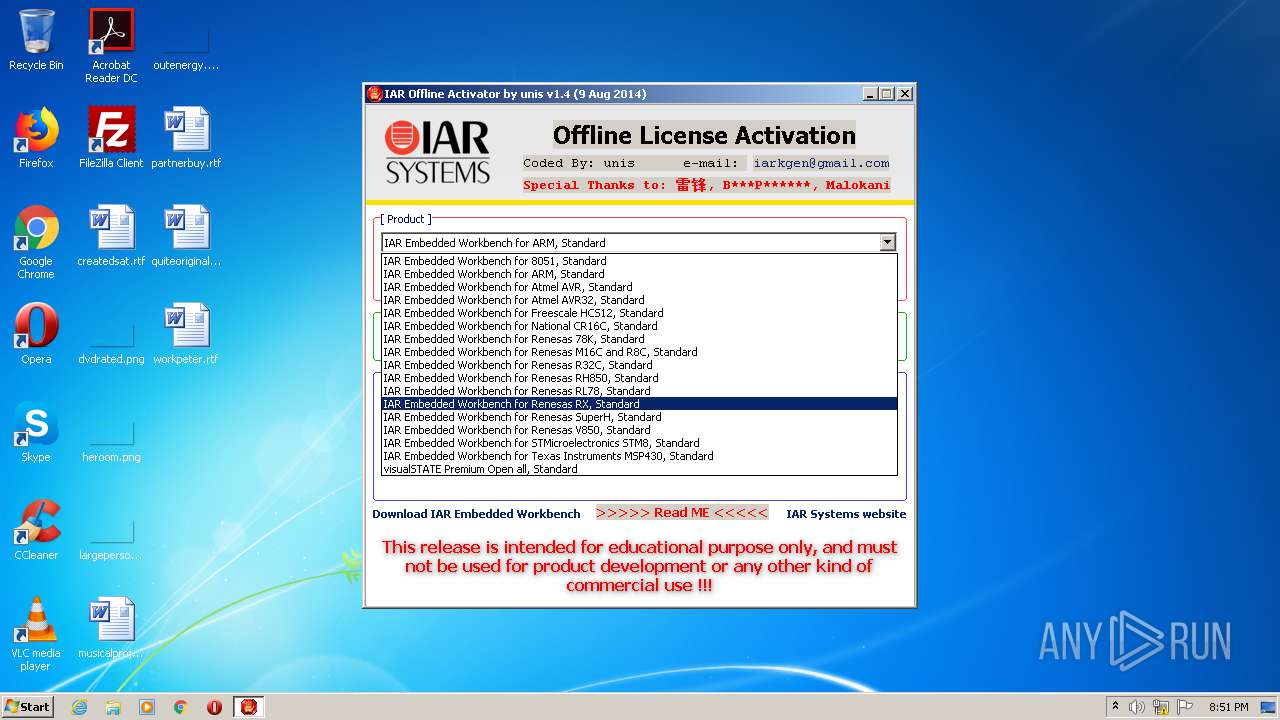
Task: Launch Acrobat Reader DC shortcut
Action: (x=111, y=46)
